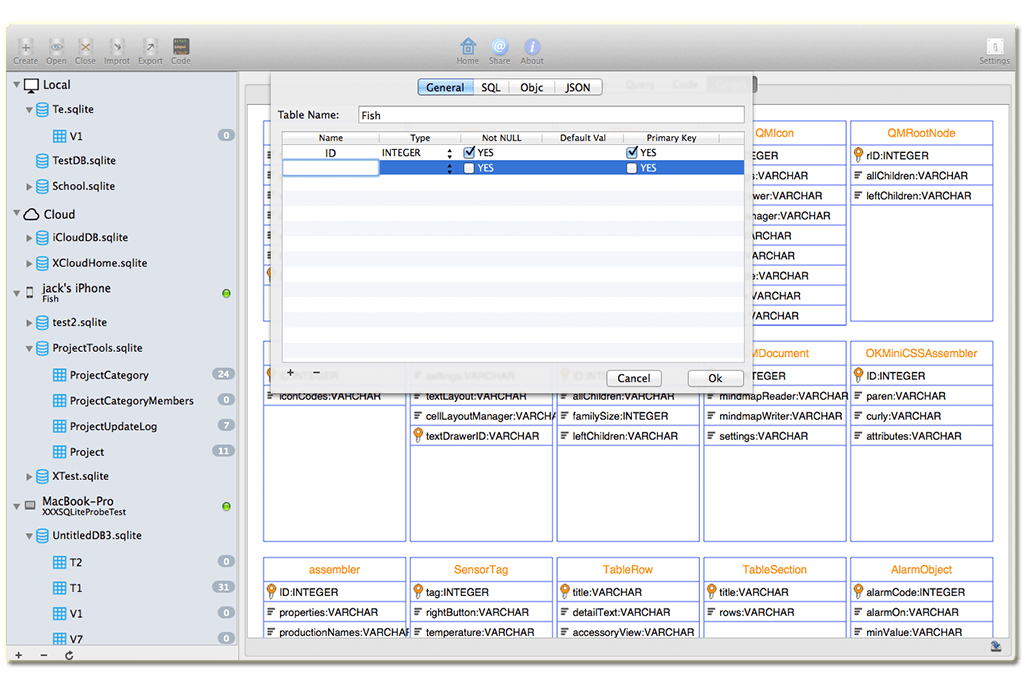Click the sidebar refresh icon
The width and height of the screenshot is (1024, 683).
point(69,655)
